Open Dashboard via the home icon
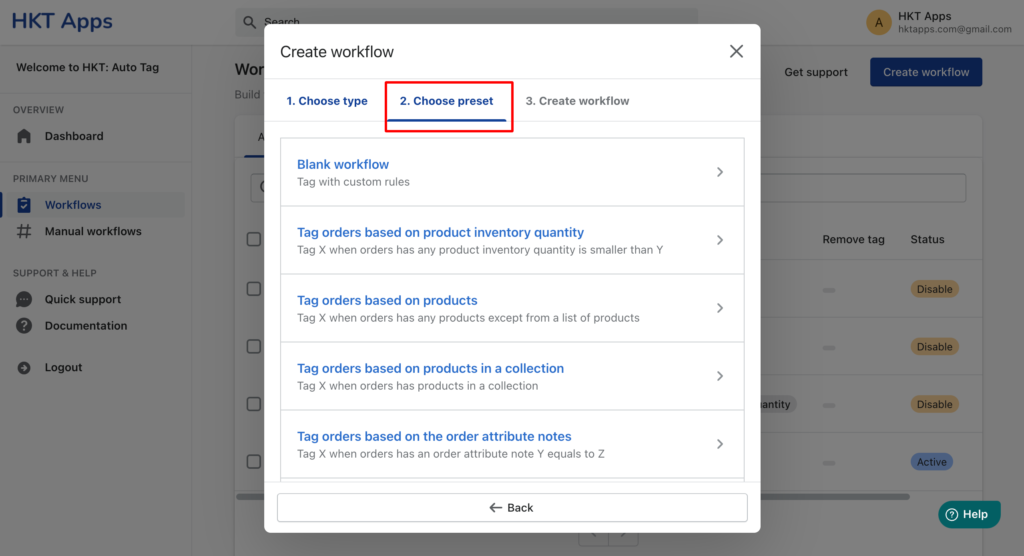Viewport: 1024px width, 556px height. pyautogui.click(x=24, y=136)
